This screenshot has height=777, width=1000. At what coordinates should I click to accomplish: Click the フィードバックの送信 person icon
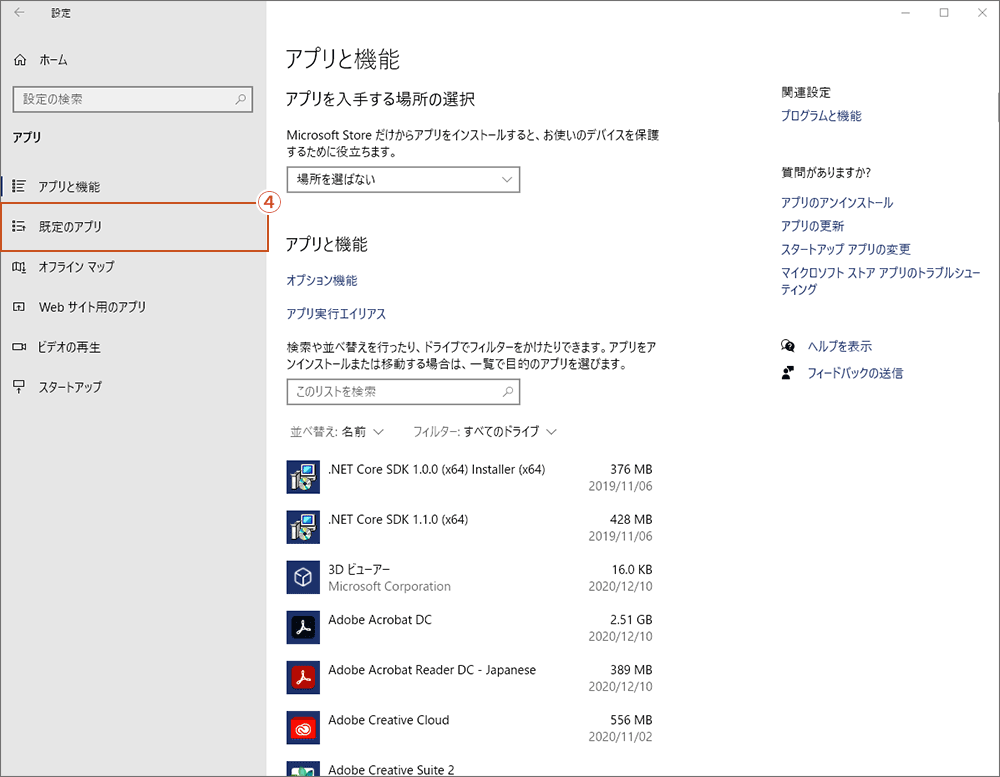[x=788, y=373]
